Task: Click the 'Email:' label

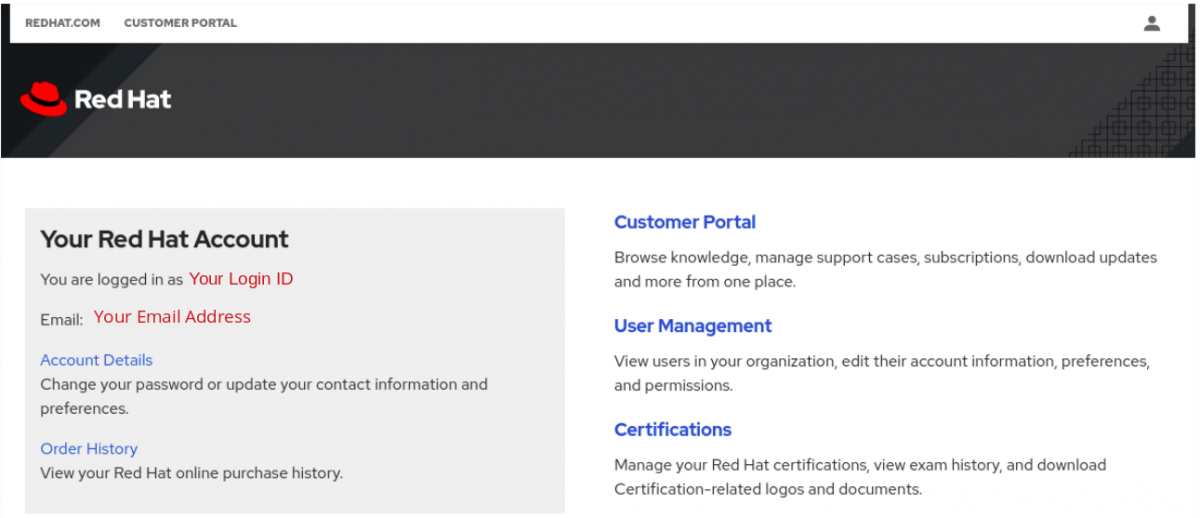Action: click(61, 320)
